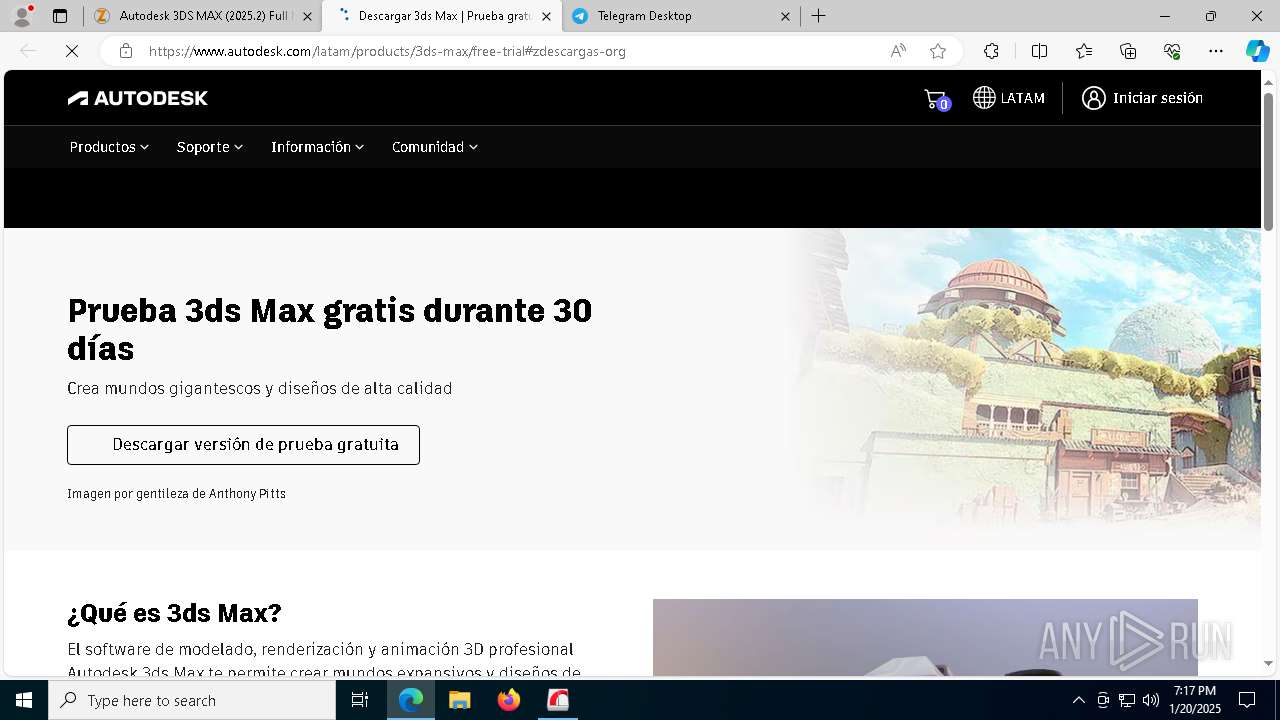
Task: Open File Explorer from the taskbar
Action: (x=460, y=700)
